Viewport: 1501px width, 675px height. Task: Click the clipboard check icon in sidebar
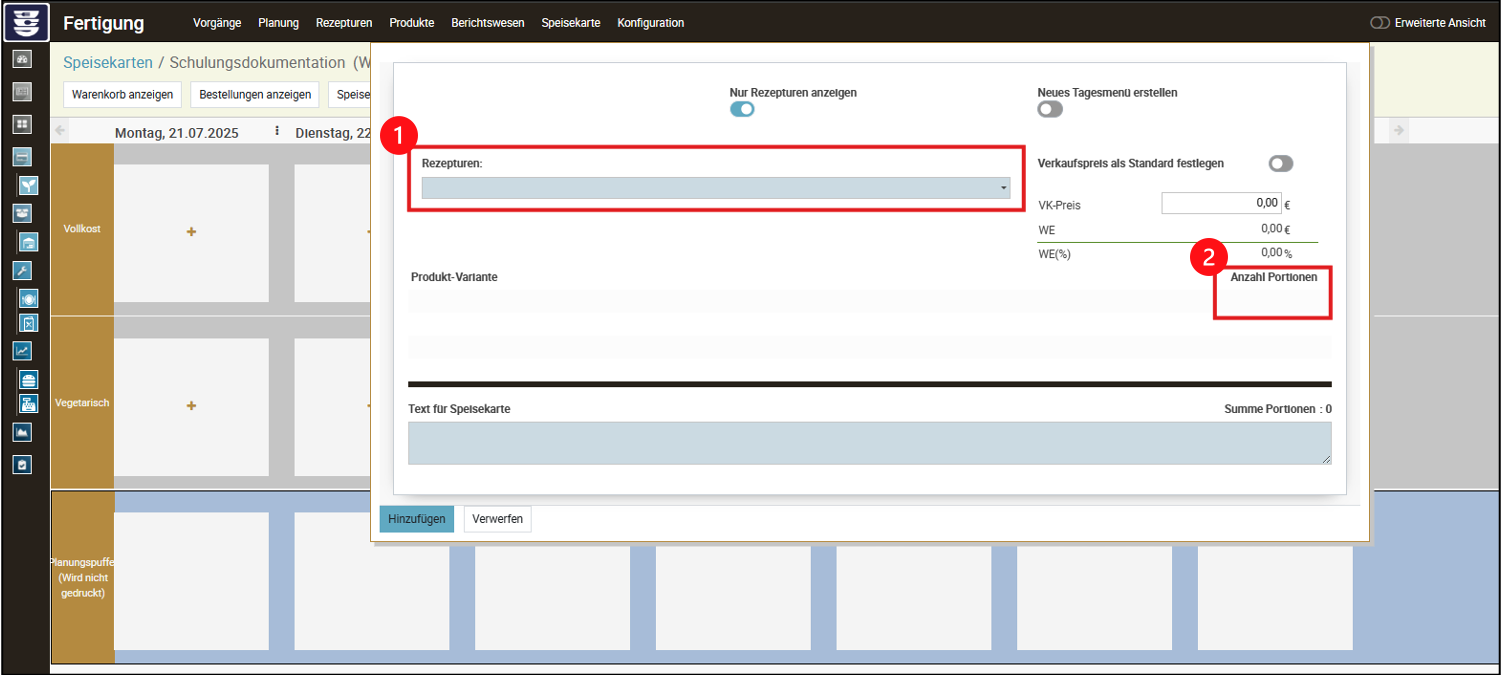coord(22,464)
